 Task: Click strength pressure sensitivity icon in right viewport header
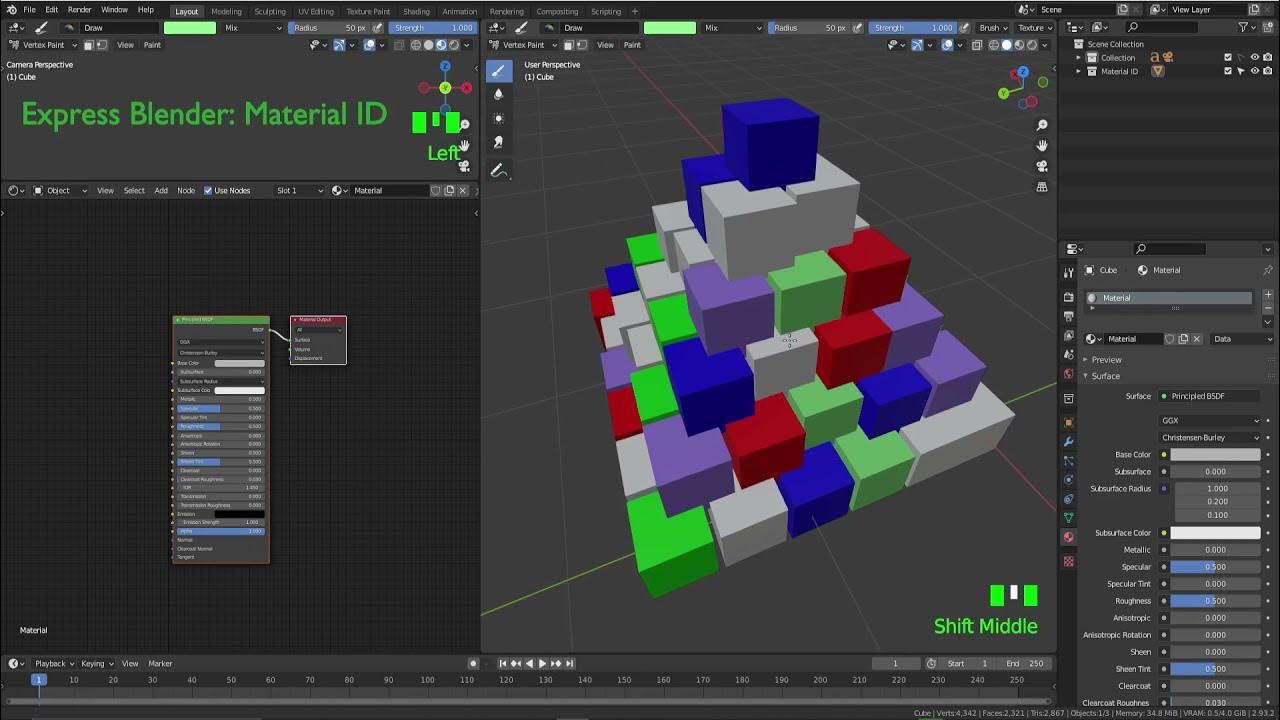(x=965, y=28)
